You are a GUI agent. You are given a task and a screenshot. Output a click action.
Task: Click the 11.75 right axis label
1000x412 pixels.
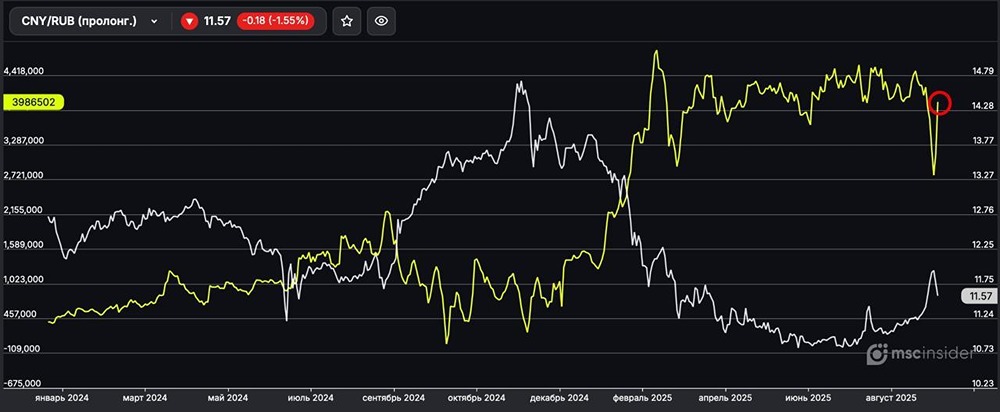point(982,279)
